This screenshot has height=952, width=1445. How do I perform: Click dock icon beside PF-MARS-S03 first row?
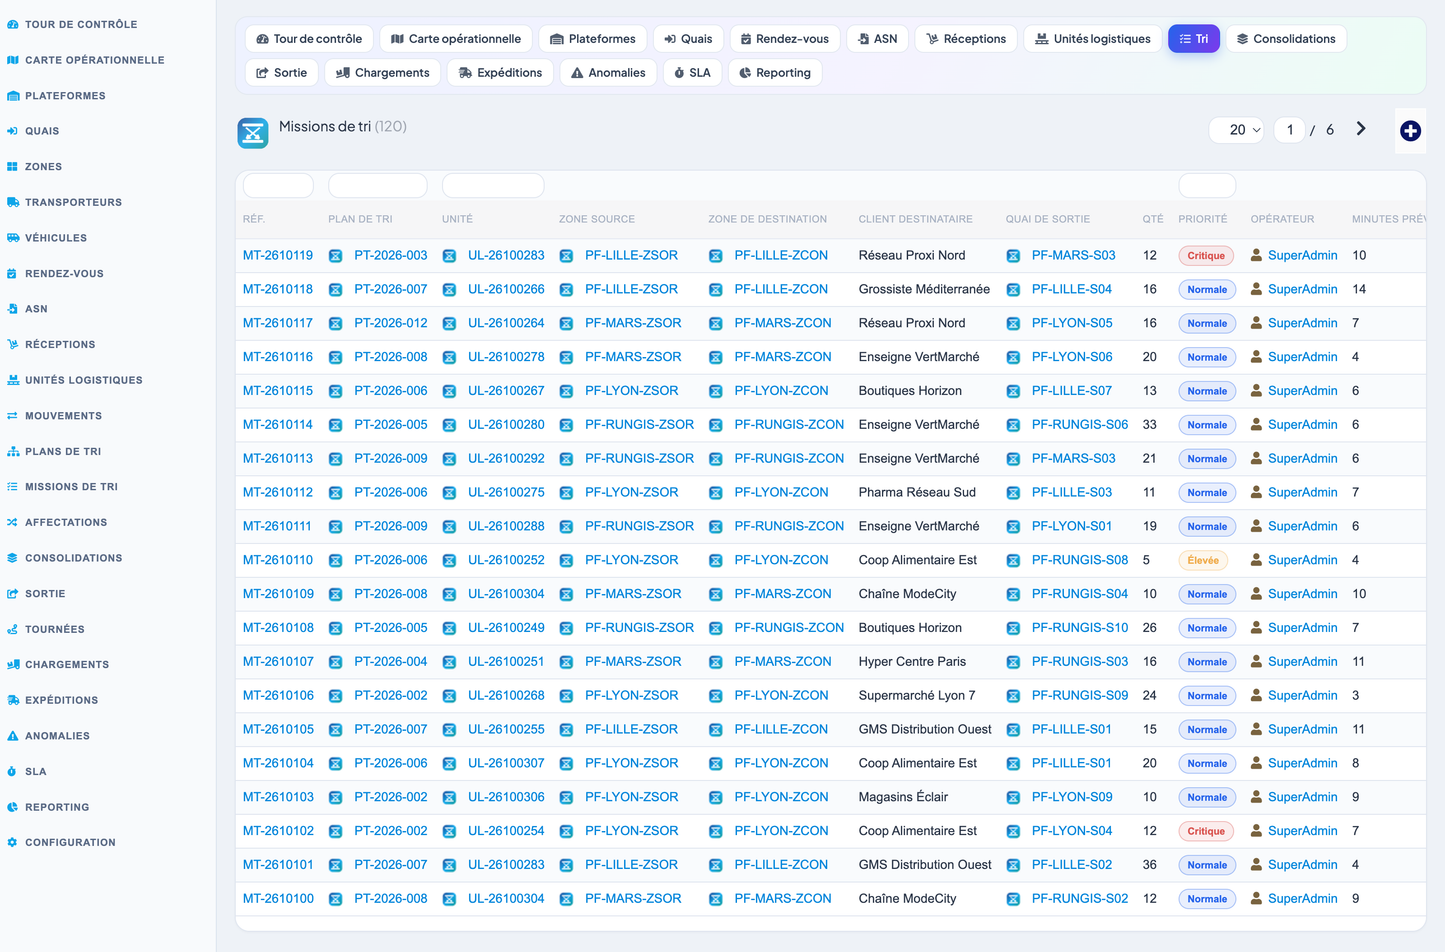(1013, 256)
